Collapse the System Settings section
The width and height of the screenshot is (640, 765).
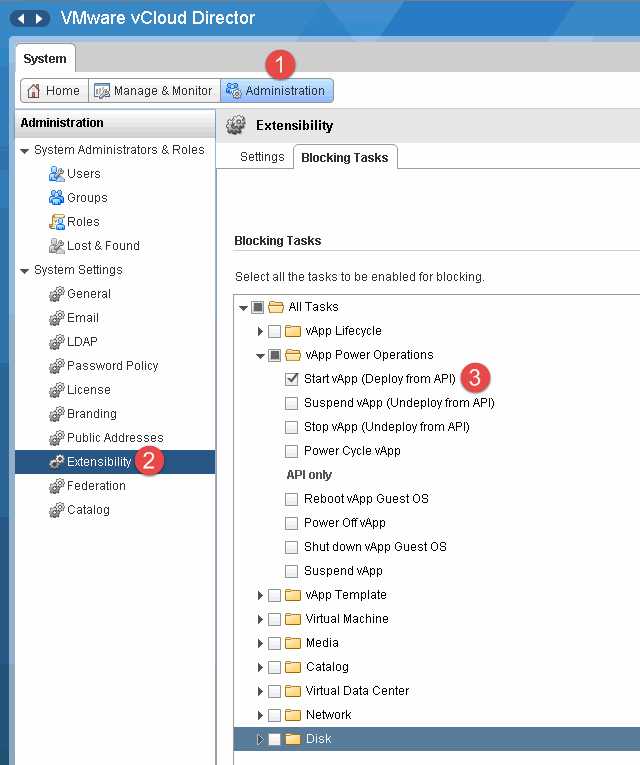(x=25, y=271)
